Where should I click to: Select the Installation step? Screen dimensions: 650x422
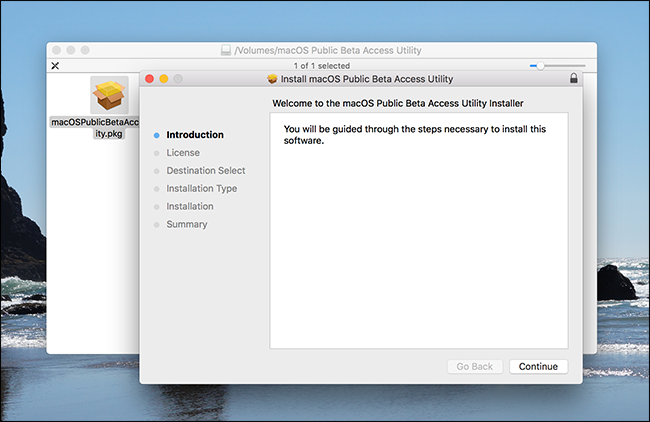(190, 206)
